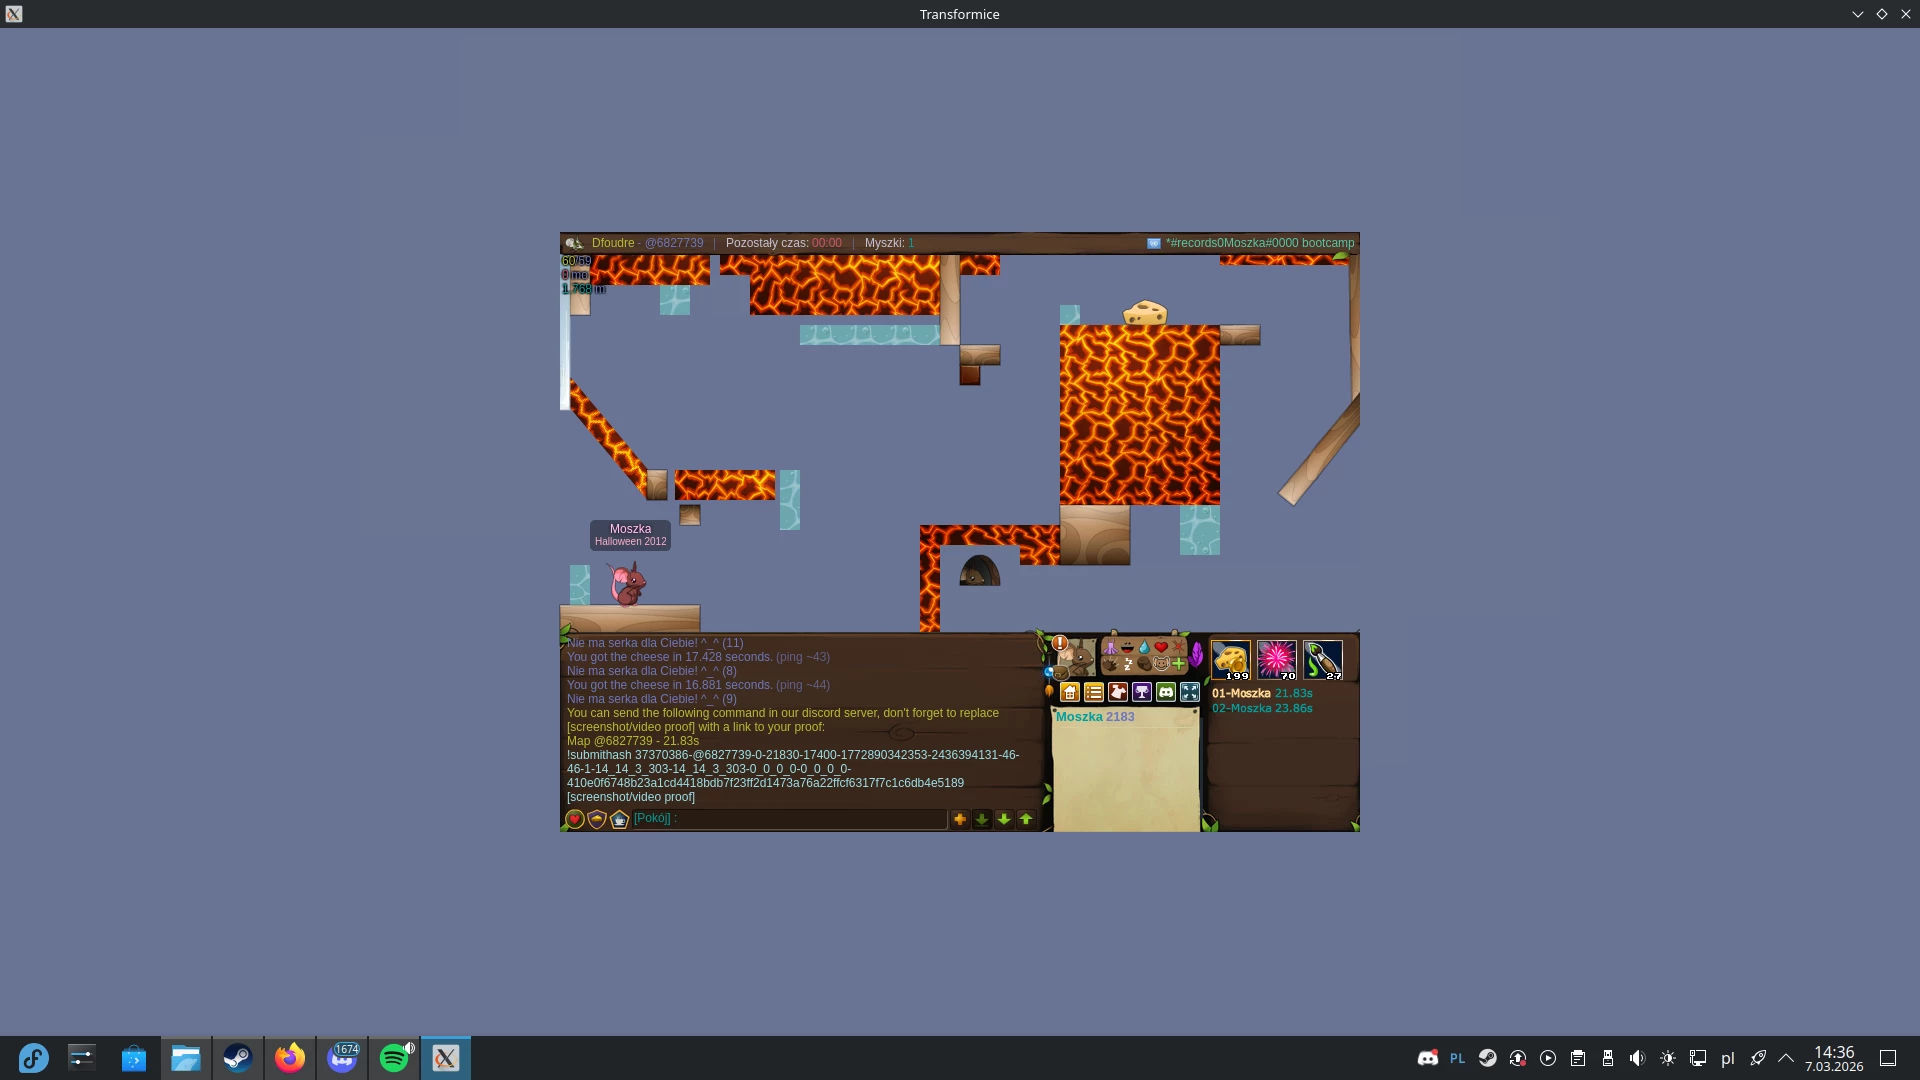The height and width of the screenshot is (1080, 1920).
Task: Click the Moszka player name tag
Action: [x=630, y=535]
